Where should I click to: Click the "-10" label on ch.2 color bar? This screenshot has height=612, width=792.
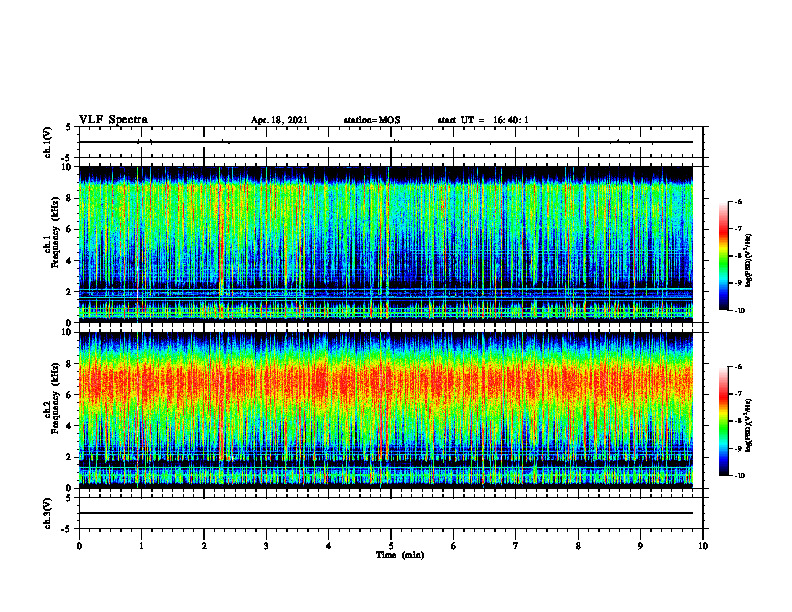[739, 476]
